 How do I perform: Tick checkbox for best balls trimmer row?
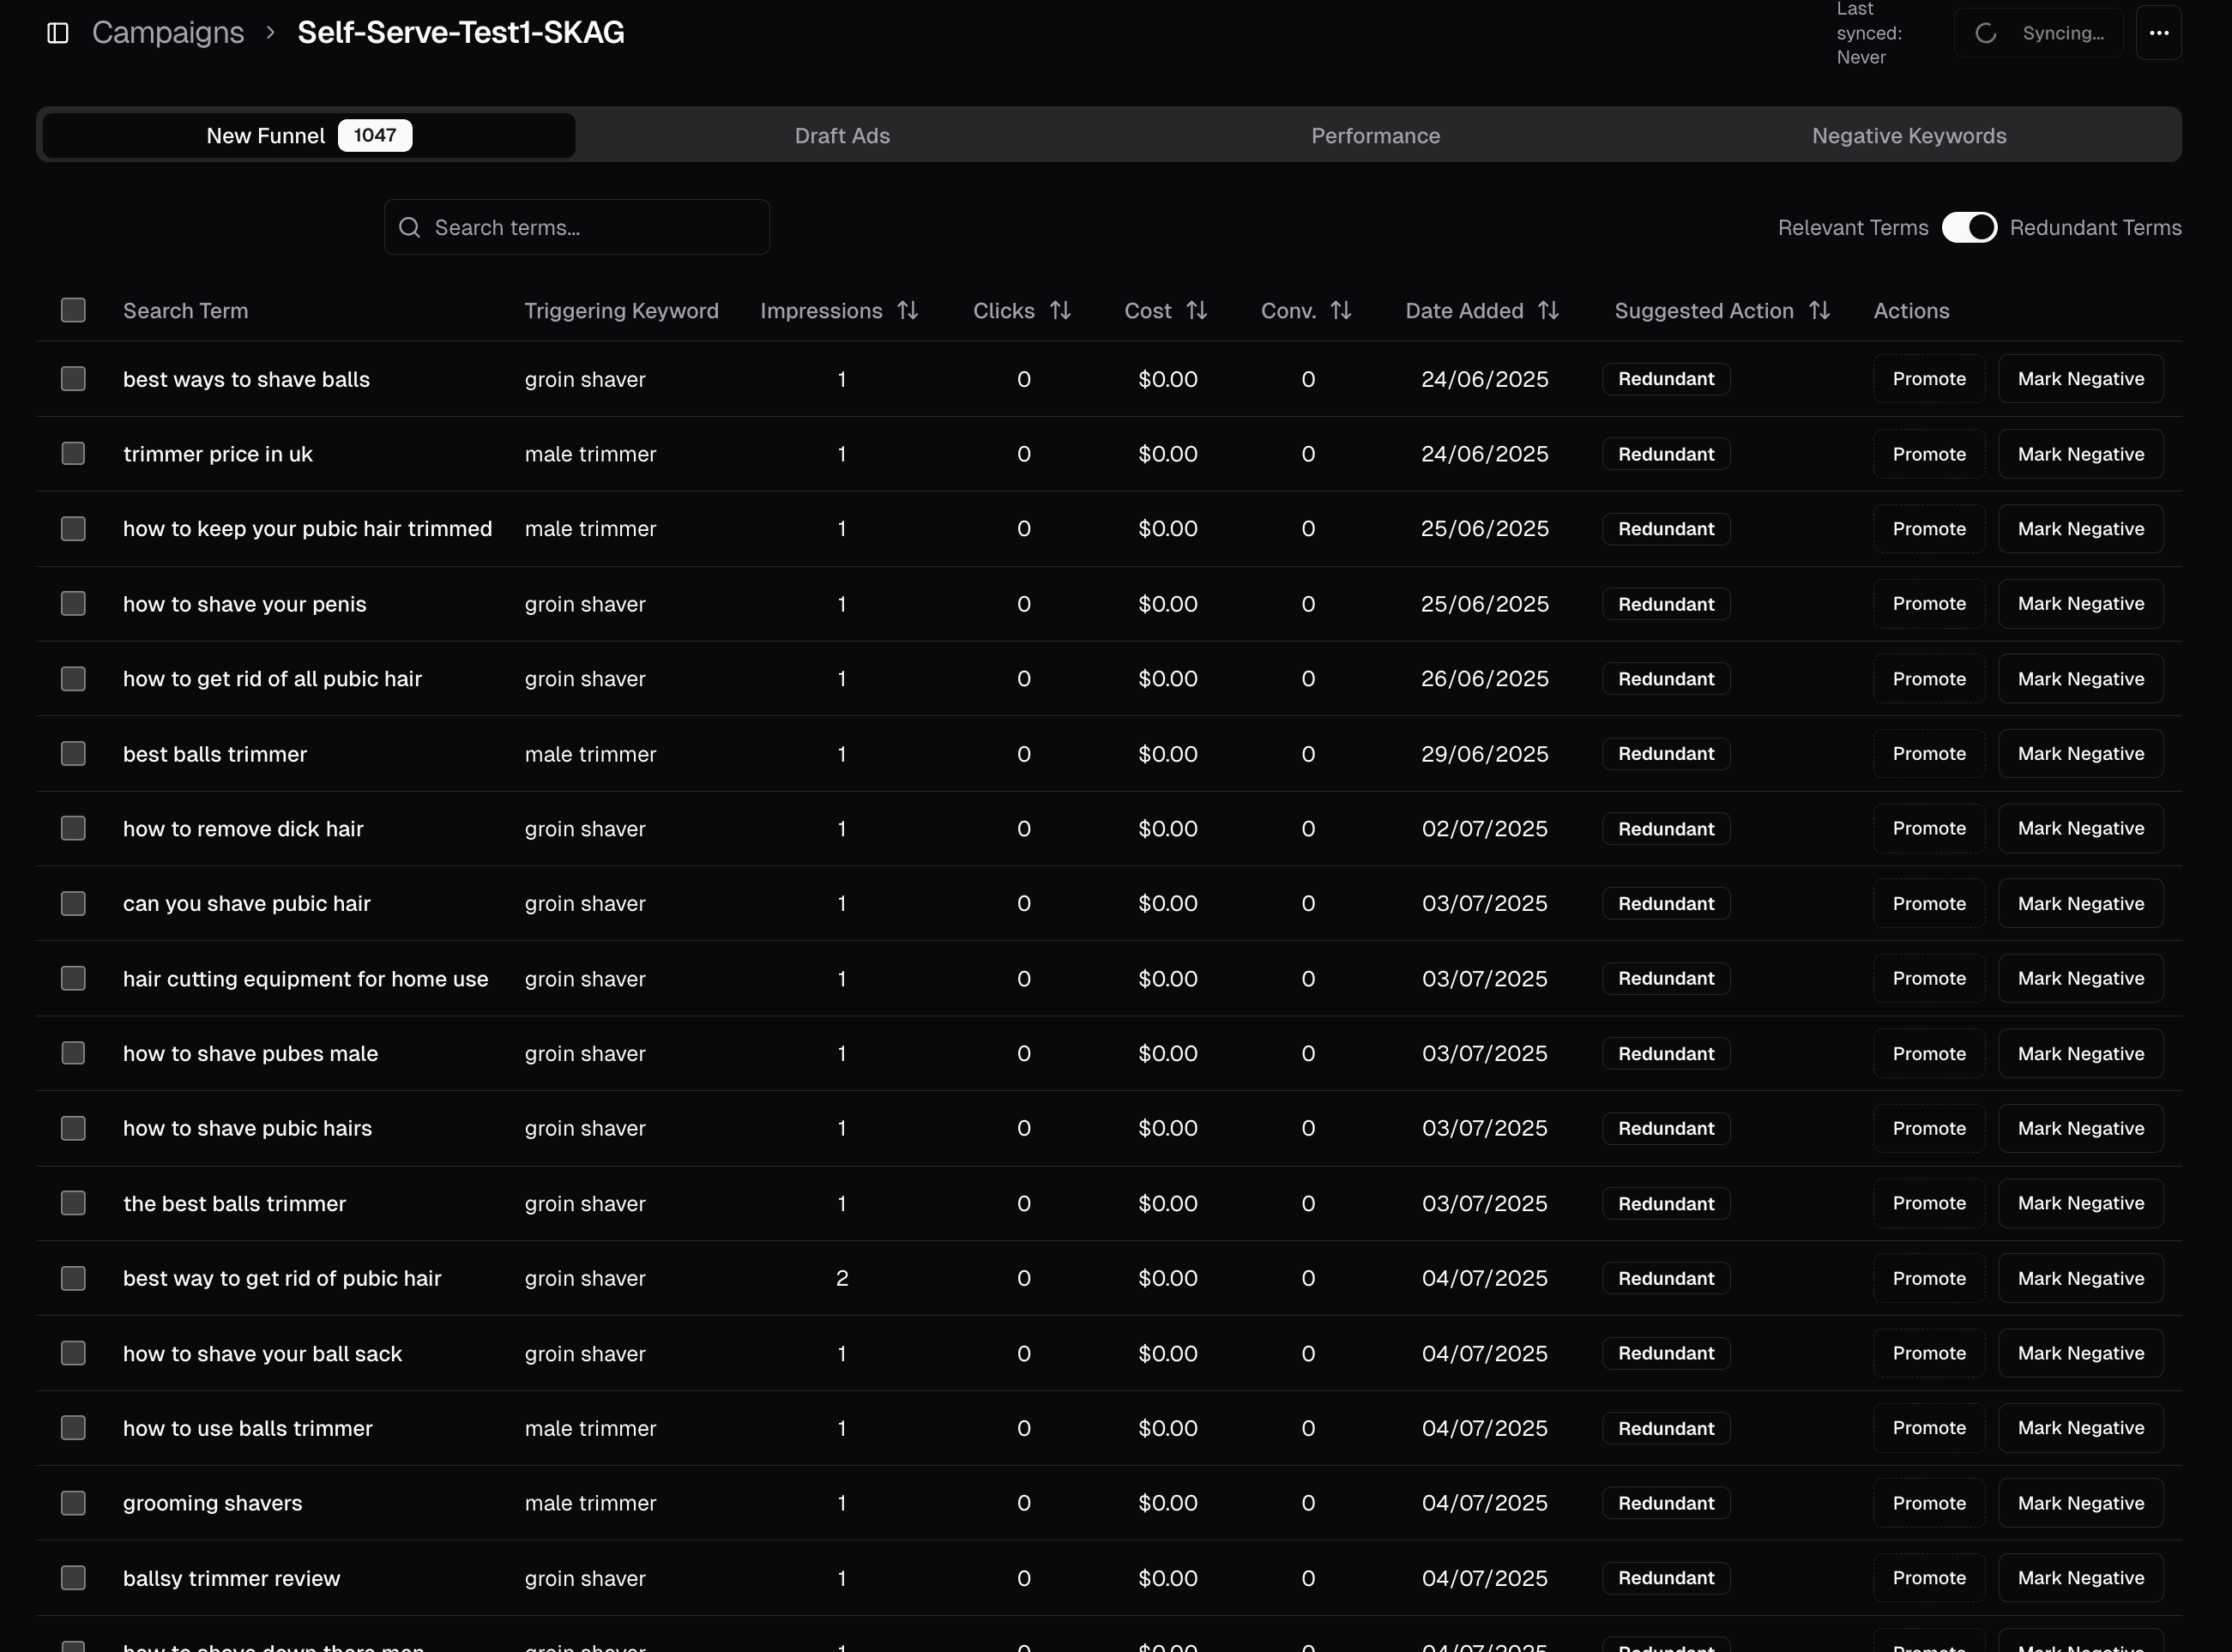[73, 753]
